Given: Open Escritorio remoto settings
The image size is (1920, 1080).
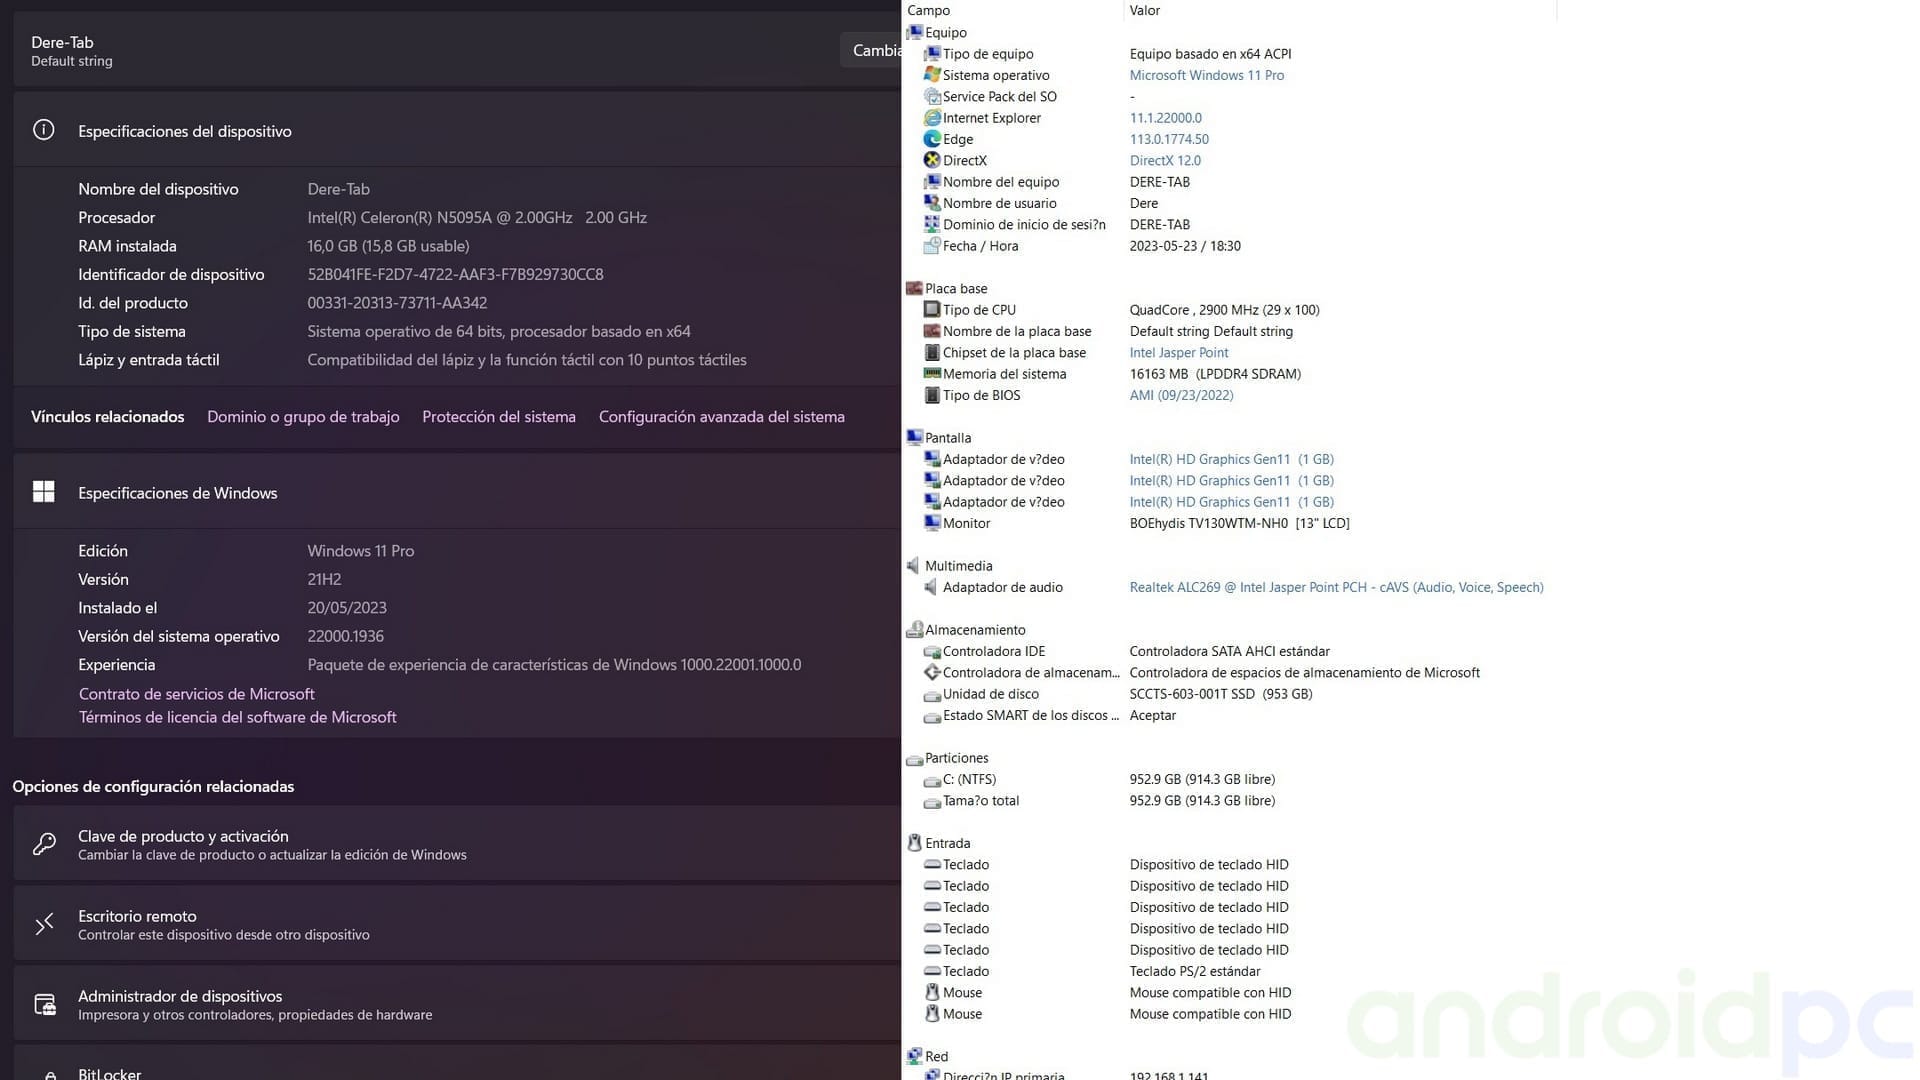Looking at the screenshot, I should [x=457, y=924].
